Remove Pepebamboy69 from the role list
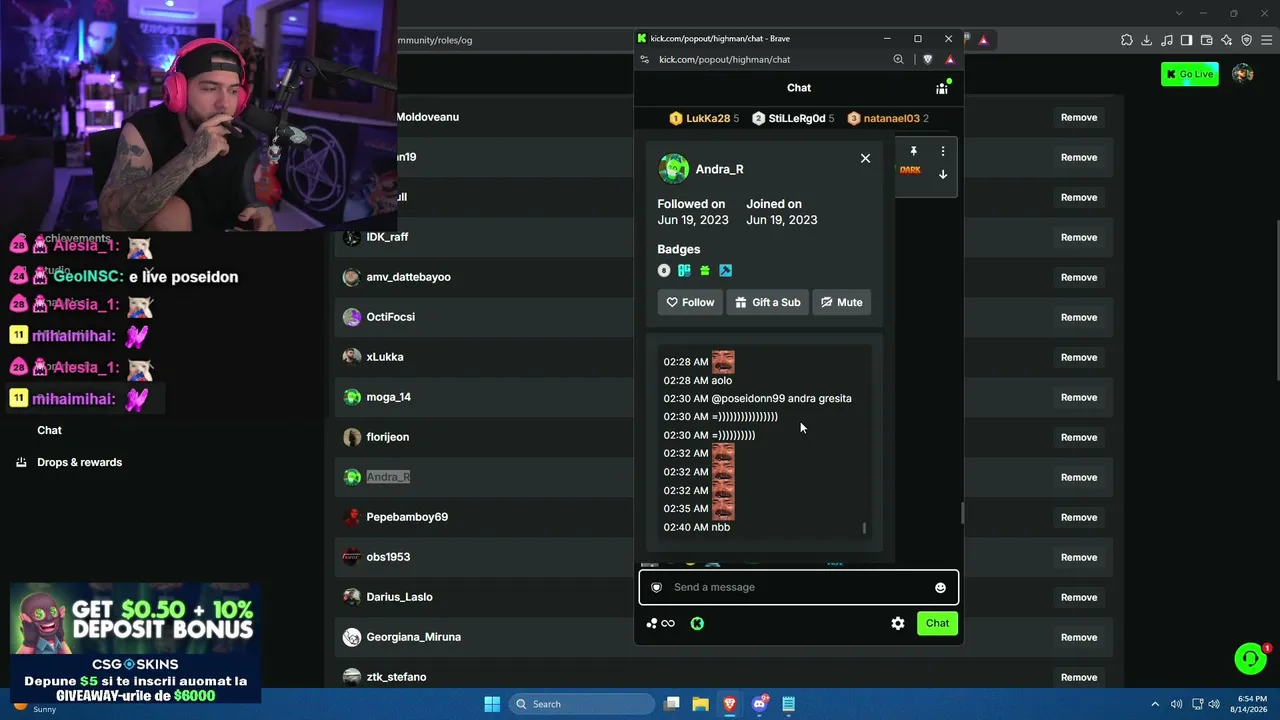1280x720 pixels. point(1079,517)
